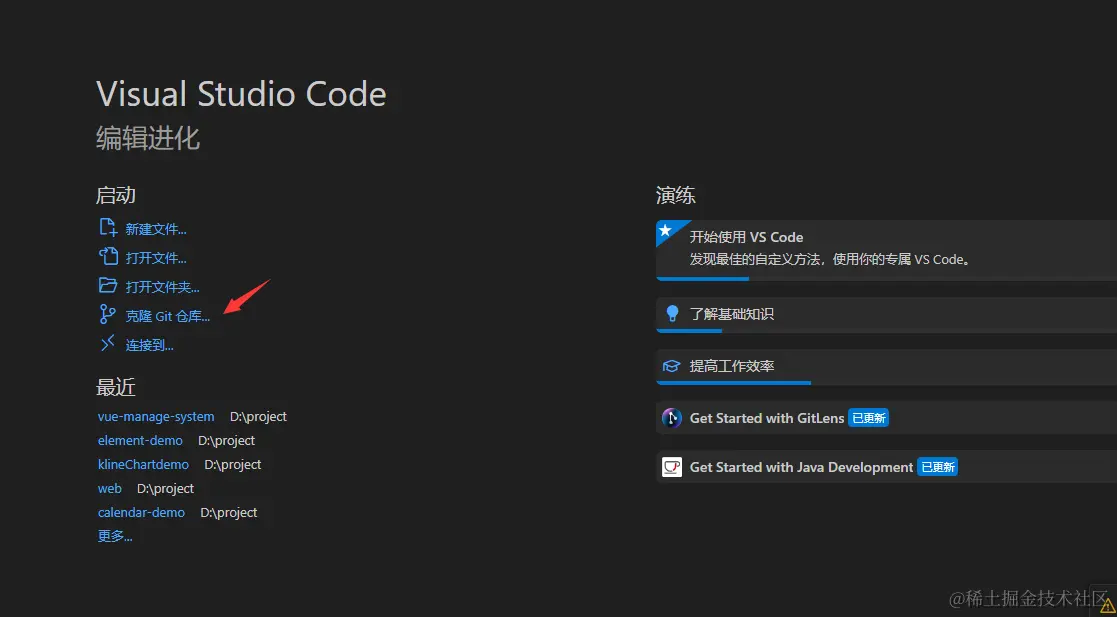The height and width of the screenshot is (617, 1117).
Task: Click the lightbulb icon for learning the basics
Action: coord(672,313)
